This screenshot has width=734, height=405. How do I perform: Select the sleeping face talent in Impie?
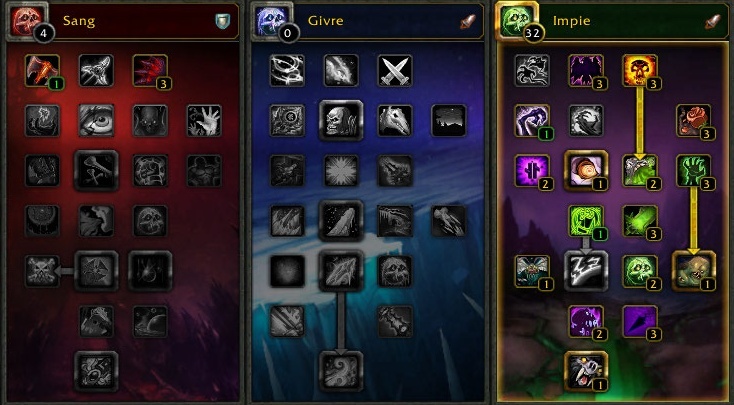586,170
